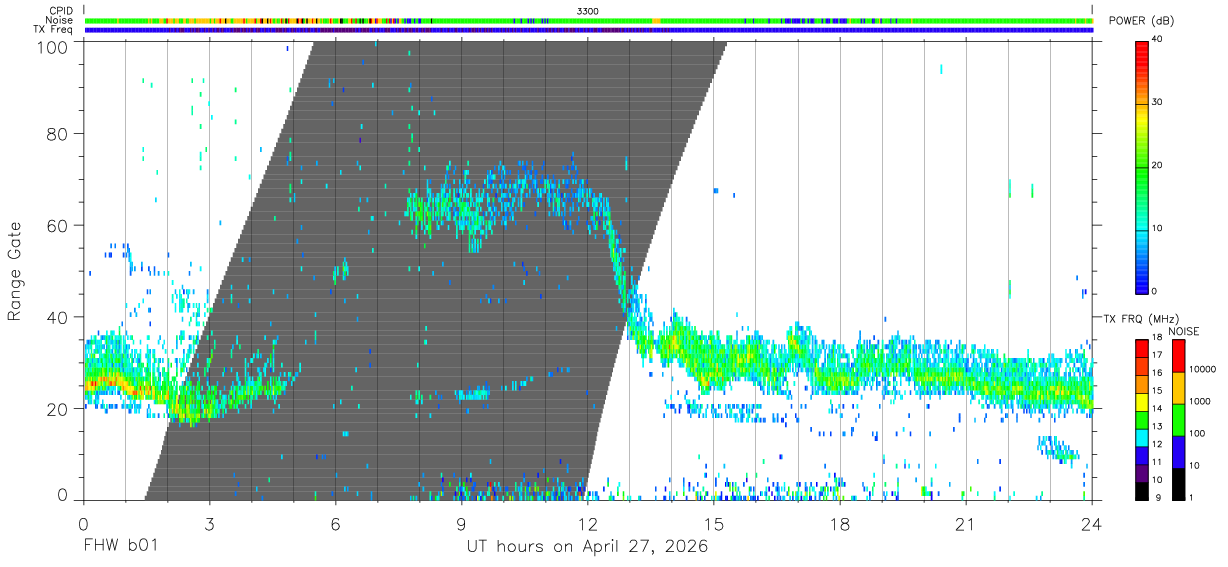Screen dimensions: 1228x567
Task: Click the 6 tick on UT hours axis
Action: click(335, 523)
